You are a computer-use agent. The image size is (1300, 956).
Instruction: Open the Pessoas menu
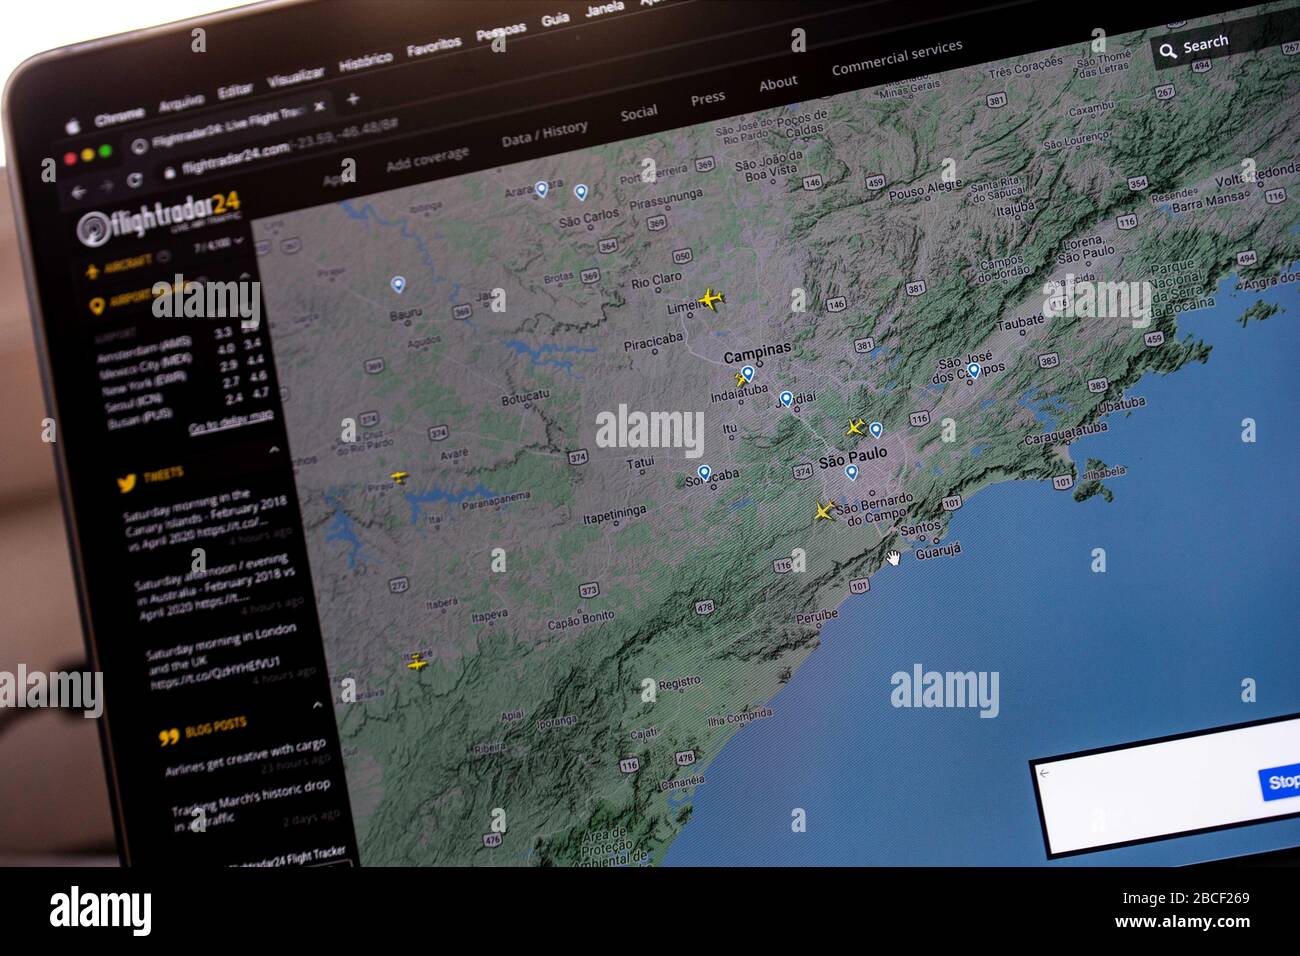pos(501,32)
